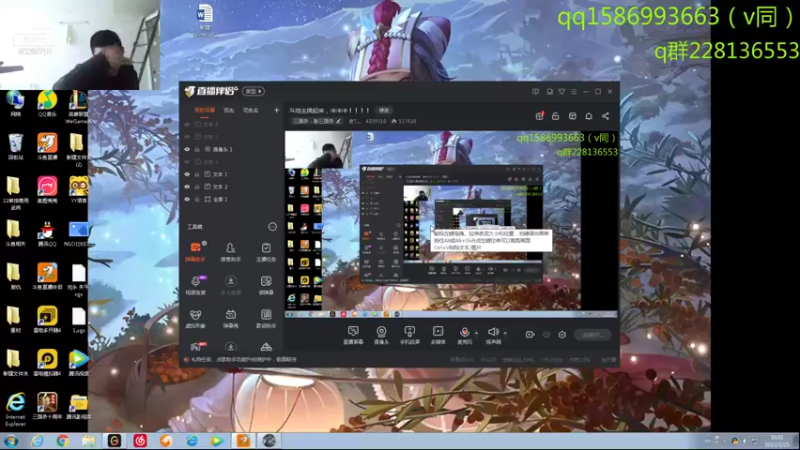Open the skin (shirt) icon in title bar
The width and height of the screenshot is (800, 450).
tap(561, 92)
